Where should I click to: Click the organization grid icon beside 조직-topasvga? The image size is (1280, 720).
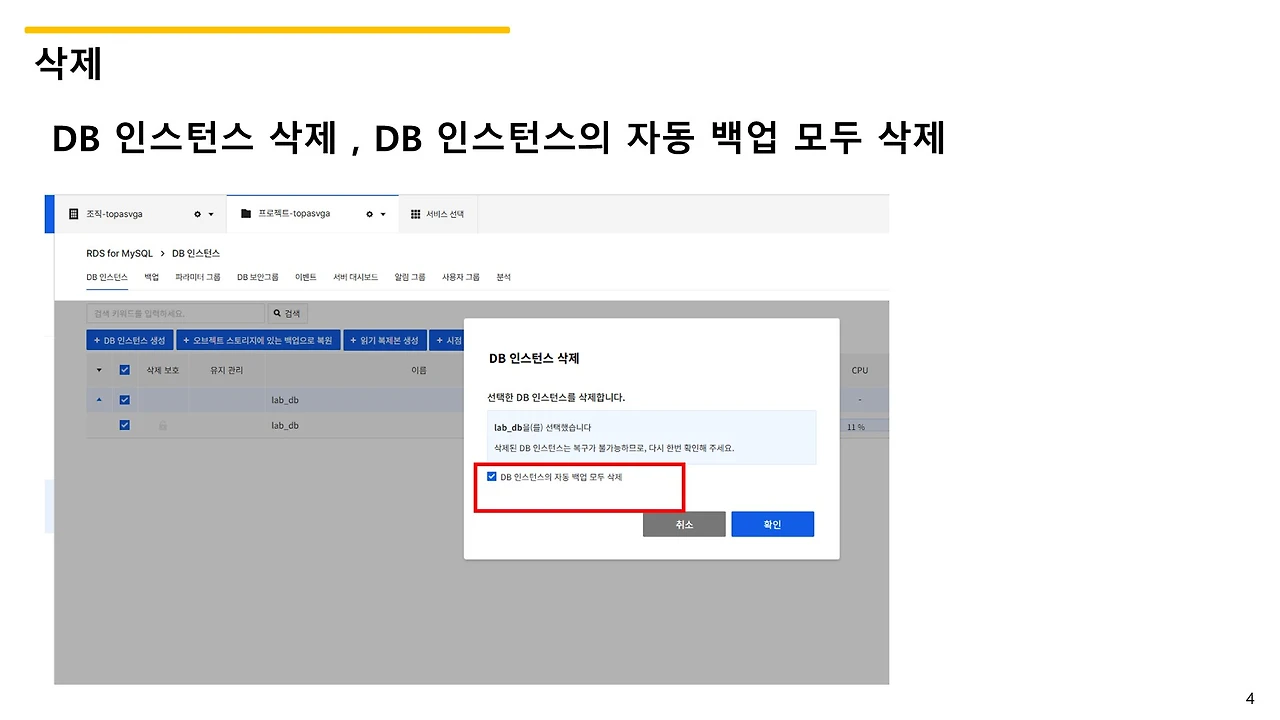74,213
